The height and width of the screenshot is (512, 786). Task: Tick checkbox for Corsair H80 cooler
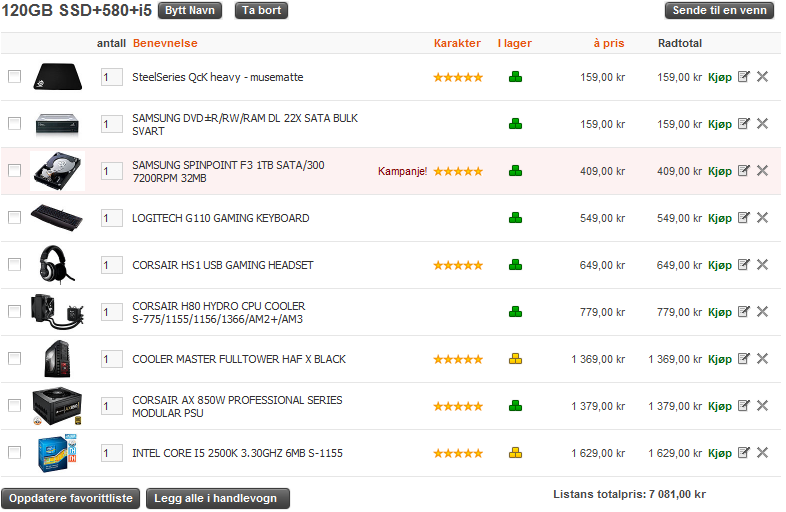15,312
